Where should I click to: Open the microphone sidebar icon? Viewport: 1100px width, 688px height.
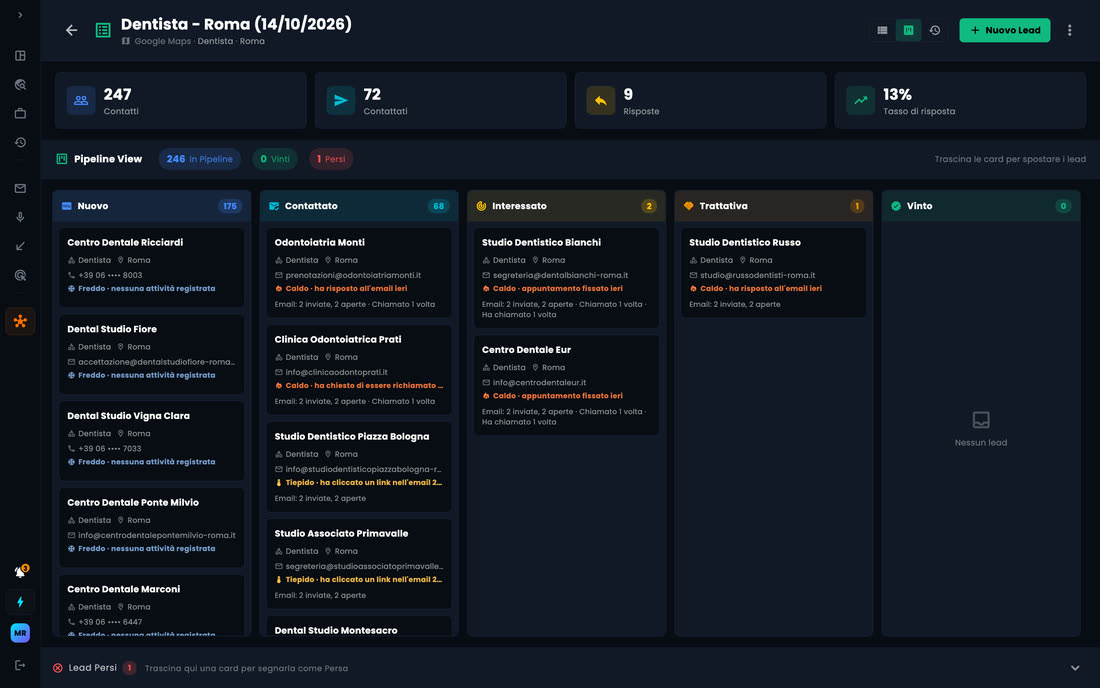tap(20, 217)
